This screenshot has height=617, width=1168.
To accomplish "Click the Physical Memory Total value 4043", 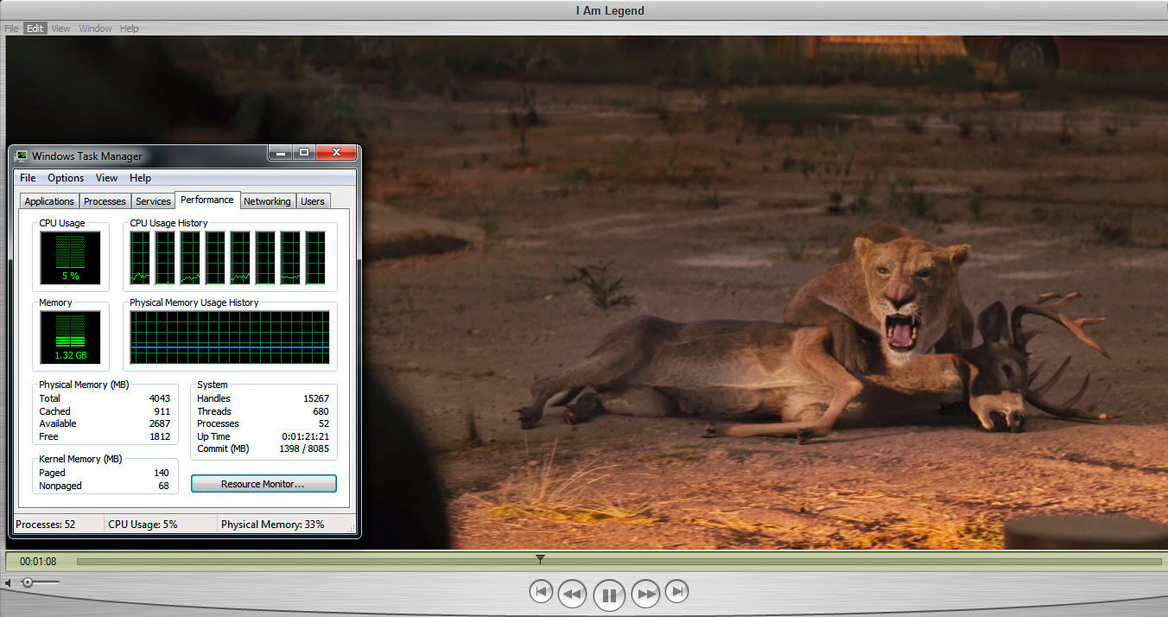I will click(x=159, y=399).
